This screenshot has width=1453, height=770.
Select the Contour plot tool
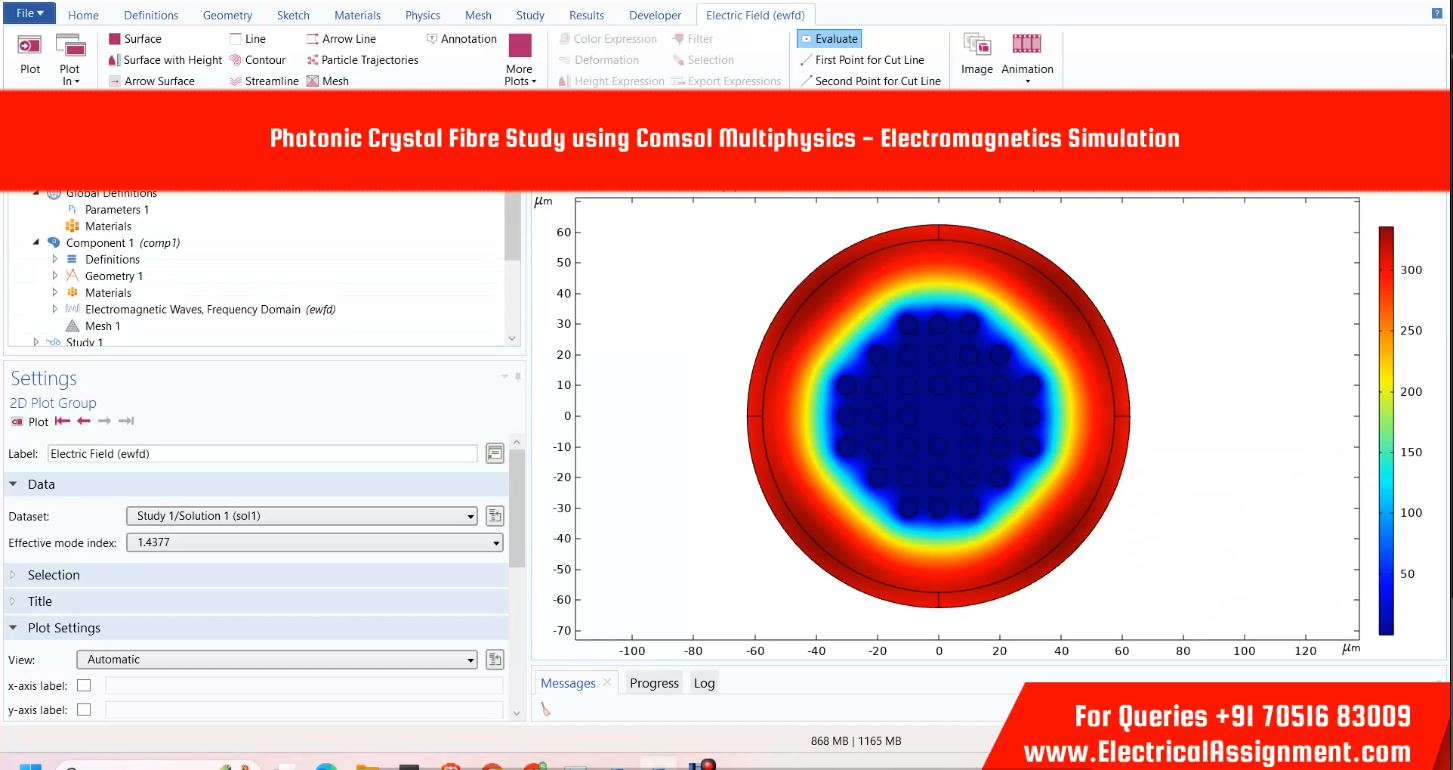pyautogui.click(x=236, y=60)
